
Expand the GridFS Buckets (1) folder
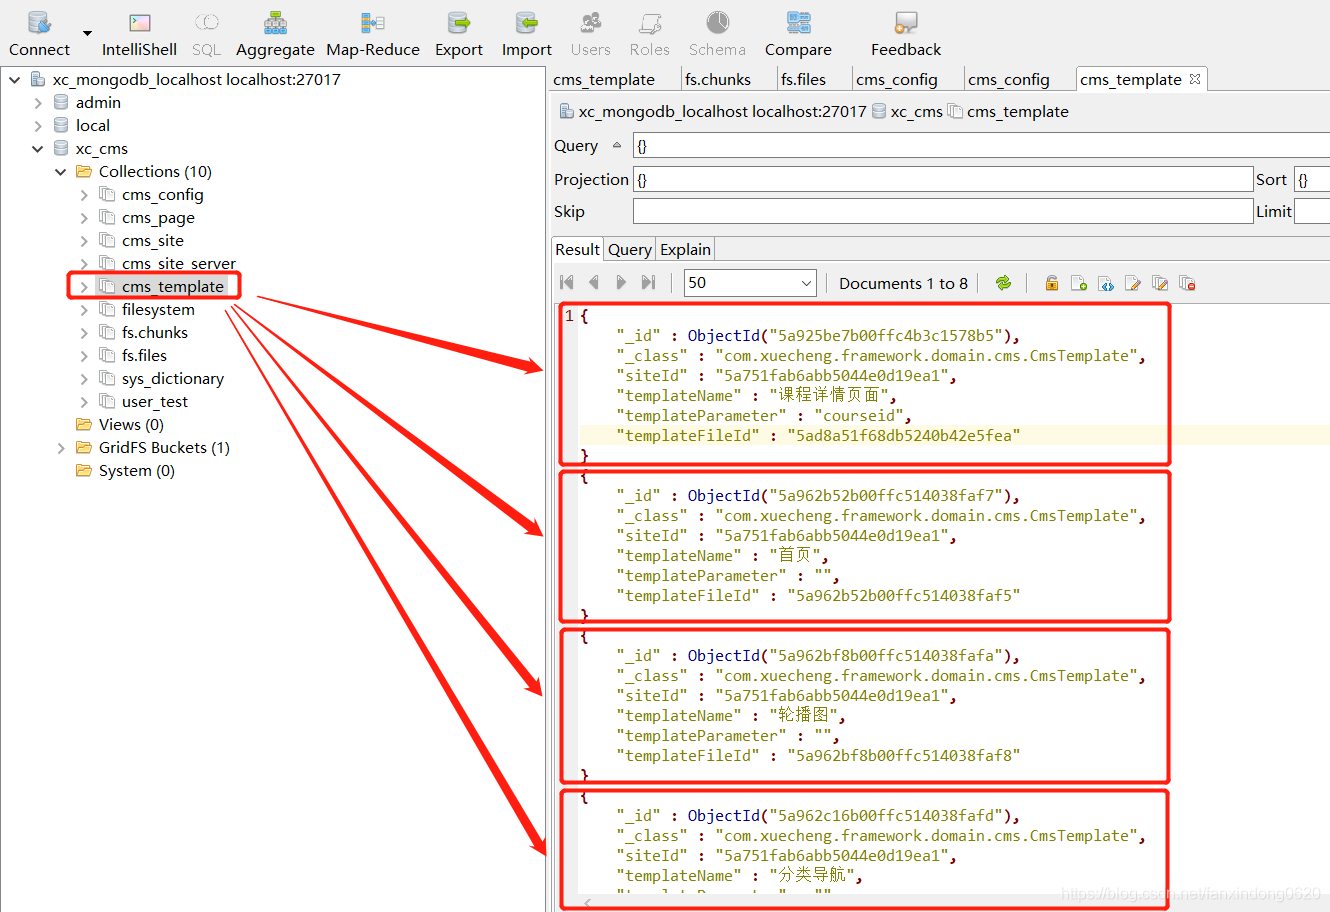[61, 447]
